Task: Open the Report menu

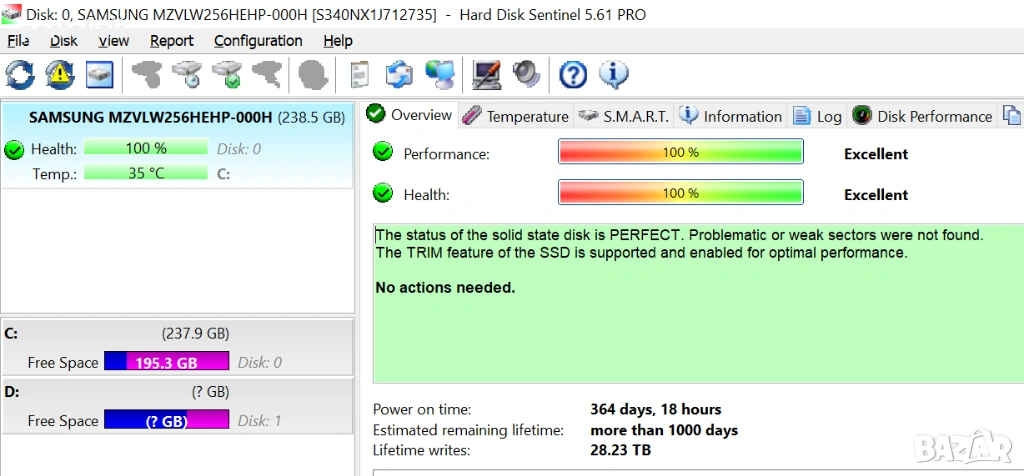Action: 172,41
